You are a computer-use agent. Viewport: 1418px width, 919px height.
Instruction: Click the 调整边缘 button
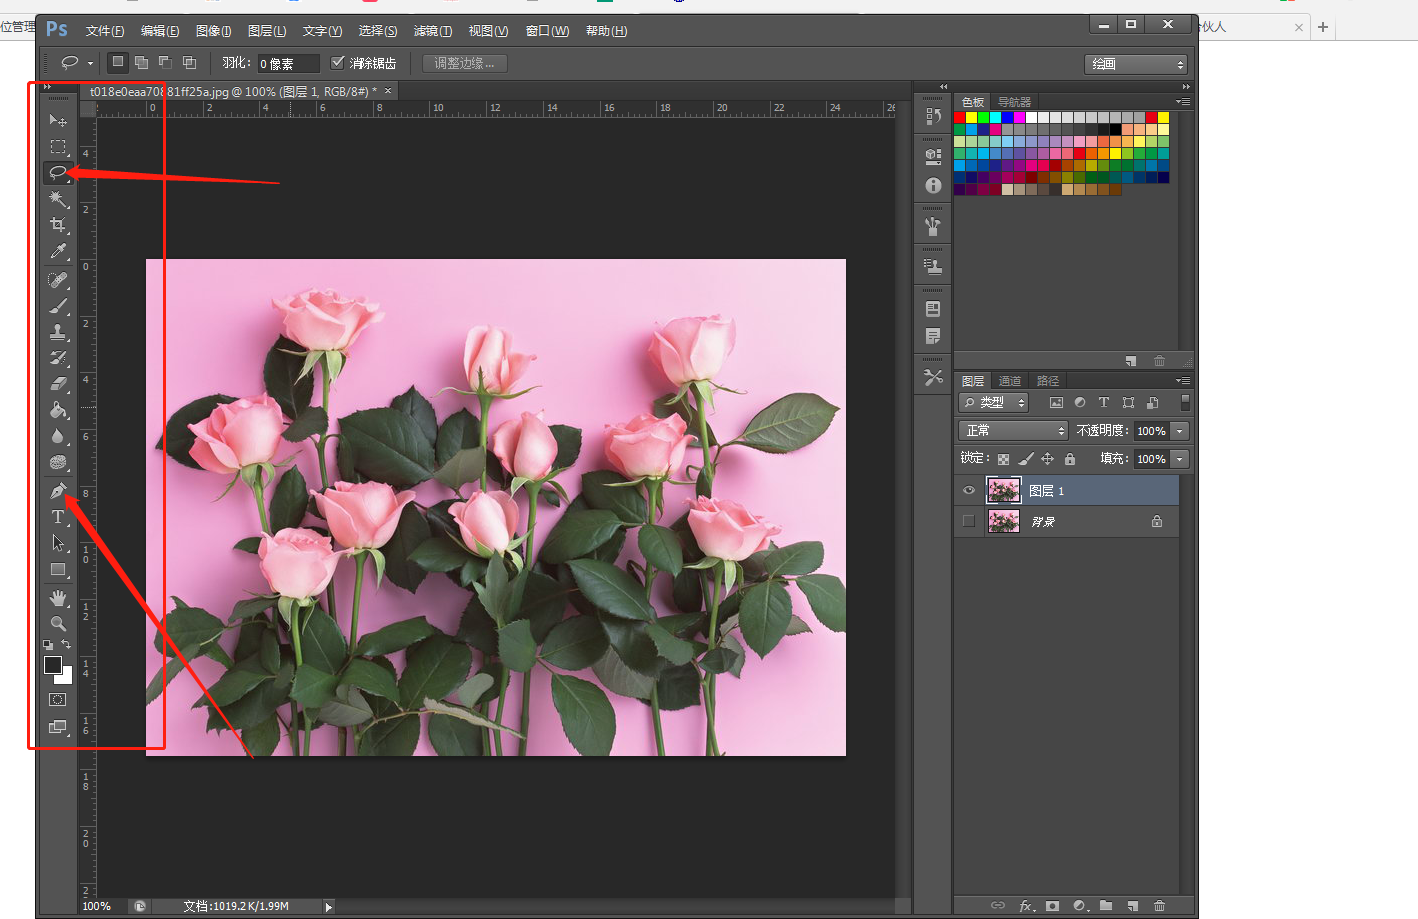pos(464,63)
